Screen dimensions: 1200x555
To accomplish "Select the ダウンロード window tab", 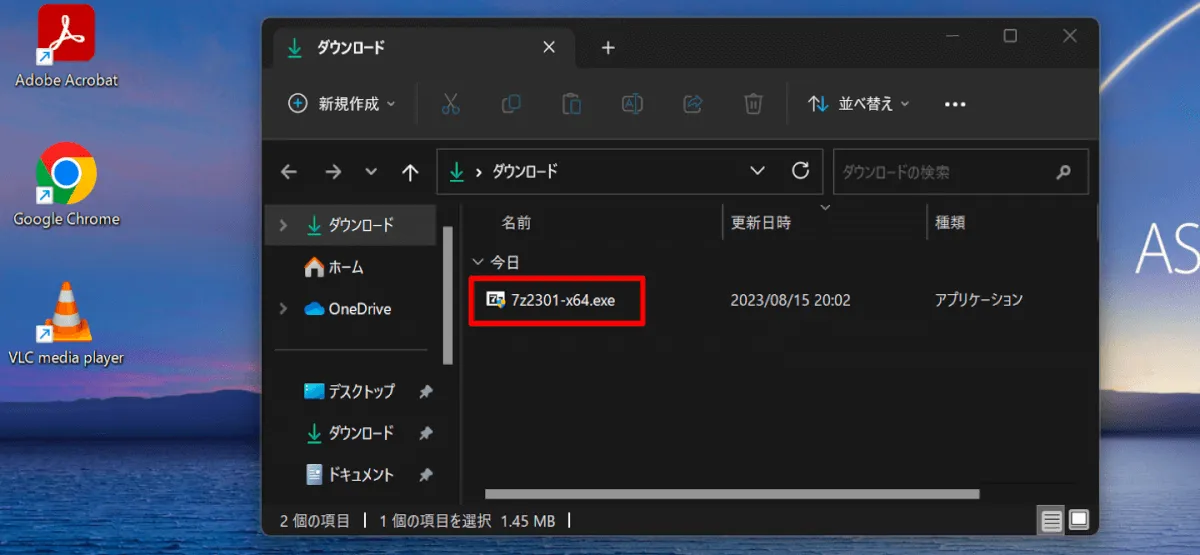I will pos(424,48).
